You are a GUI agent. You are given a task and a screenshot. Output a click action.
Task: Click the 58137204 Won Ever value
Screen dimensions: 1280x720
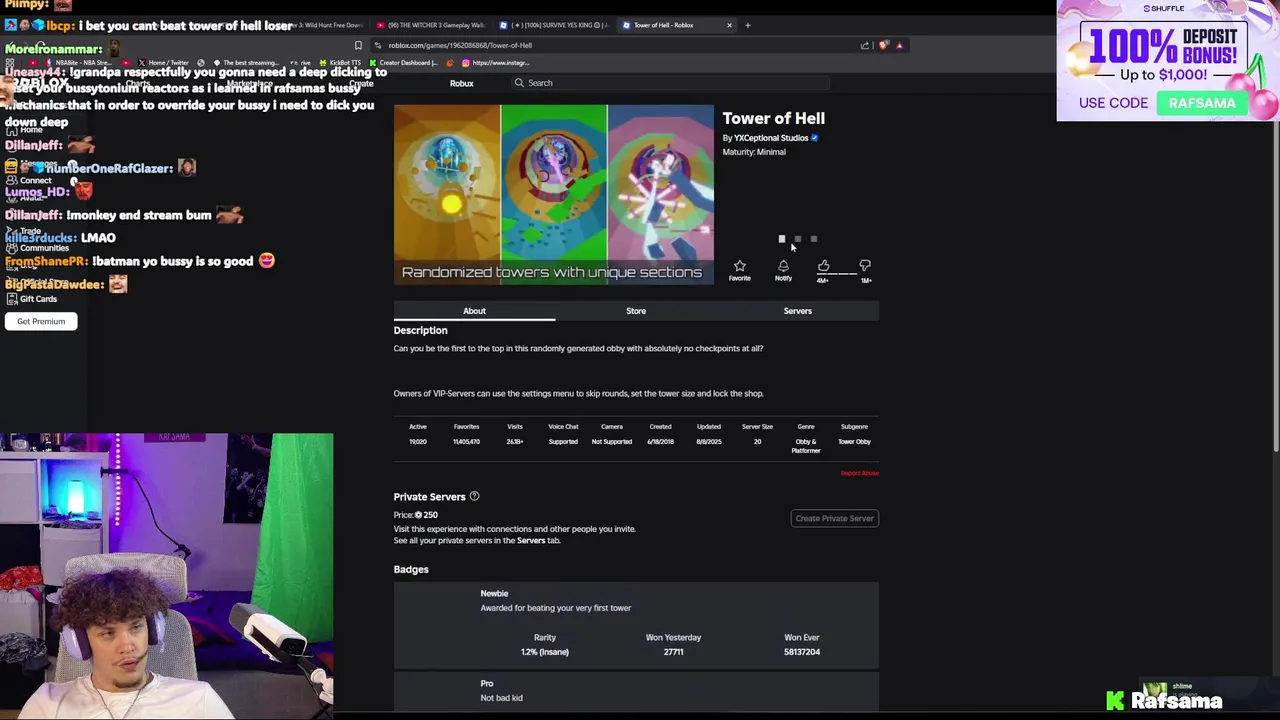coord(802,652)
